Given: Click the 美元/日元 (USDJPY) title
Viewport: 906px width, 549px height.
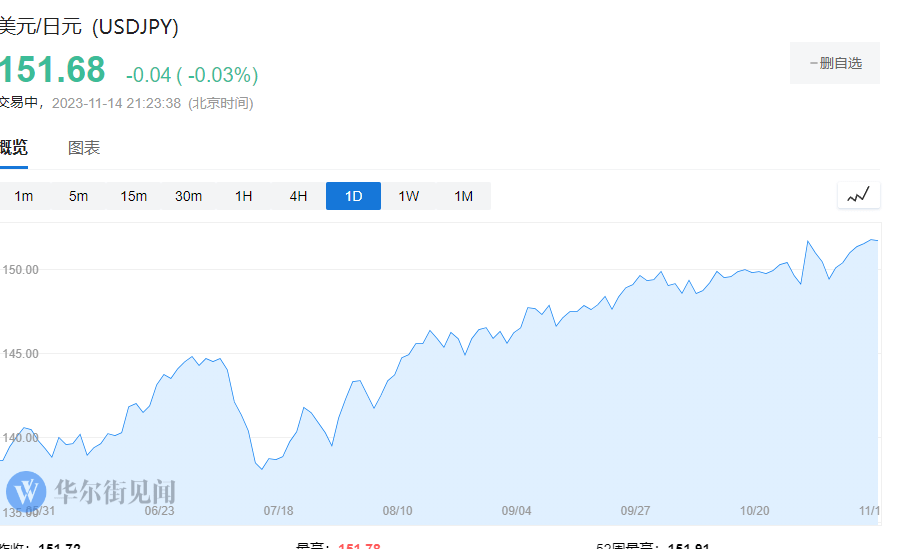Looking at the screenshot, I should click(88, 27).
